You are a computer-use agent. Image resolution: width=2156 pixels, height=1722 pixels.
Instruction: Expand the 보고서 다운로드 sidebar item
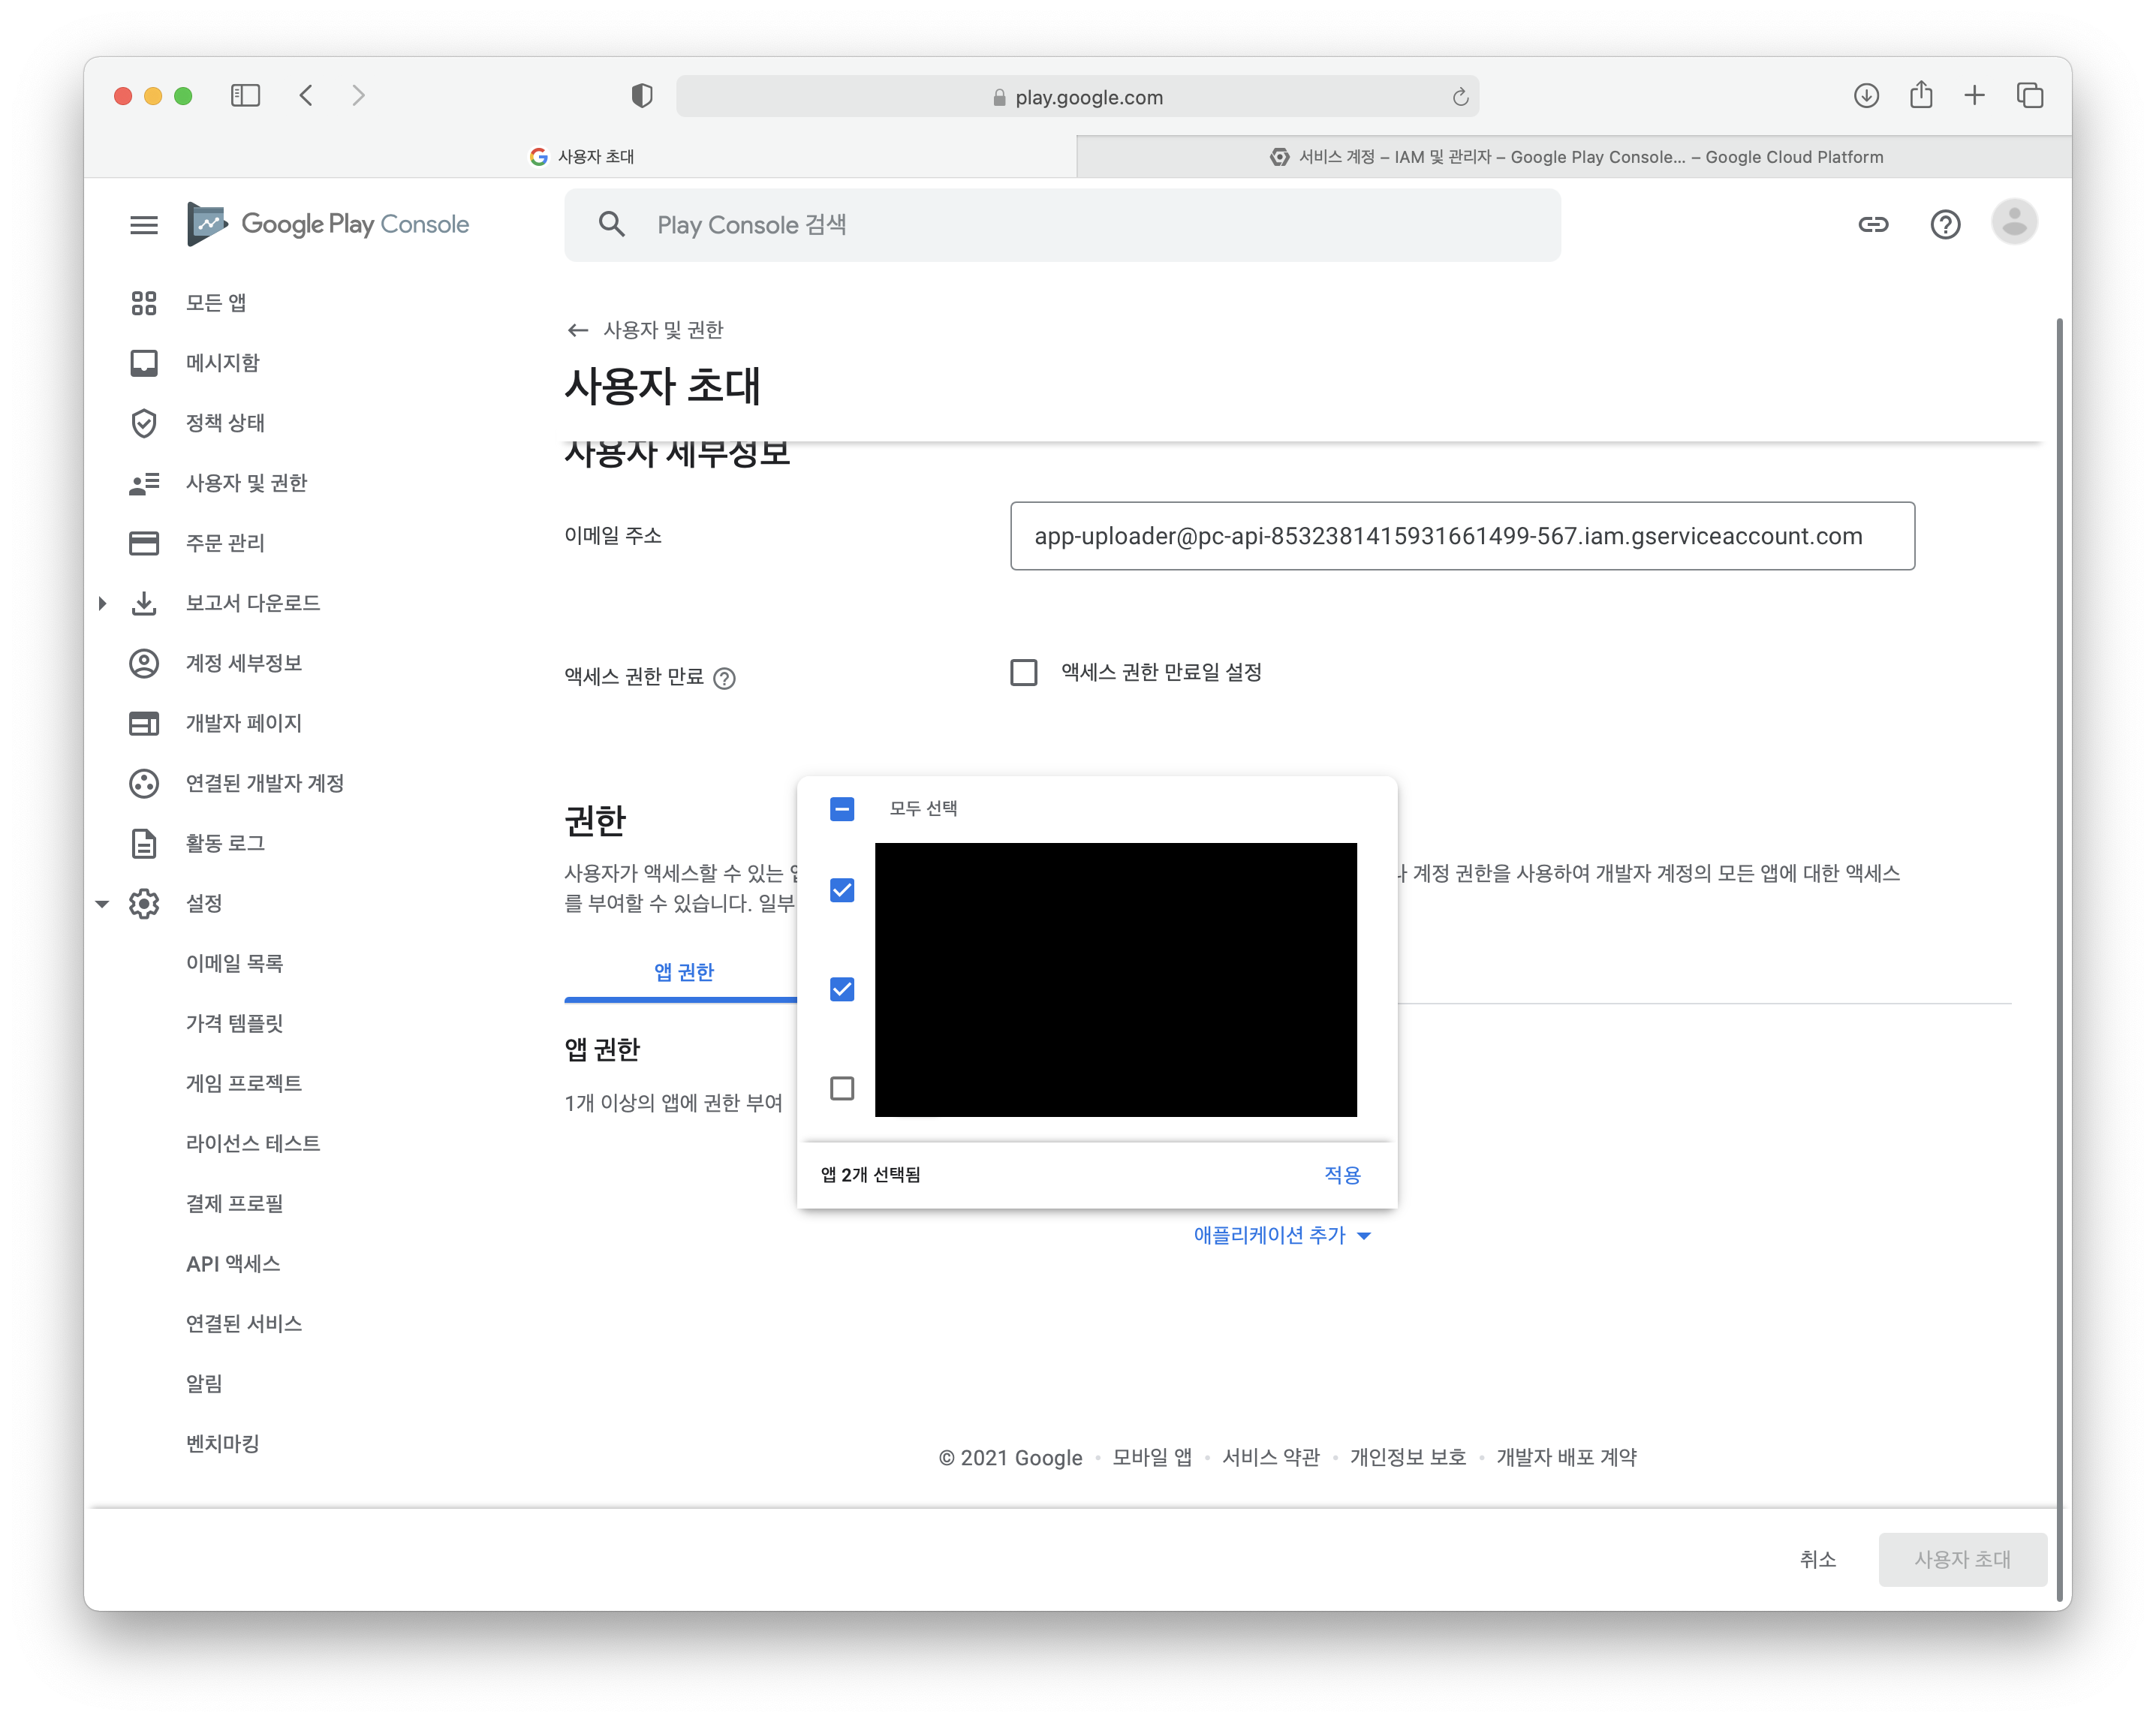click(x=102, y=603)
